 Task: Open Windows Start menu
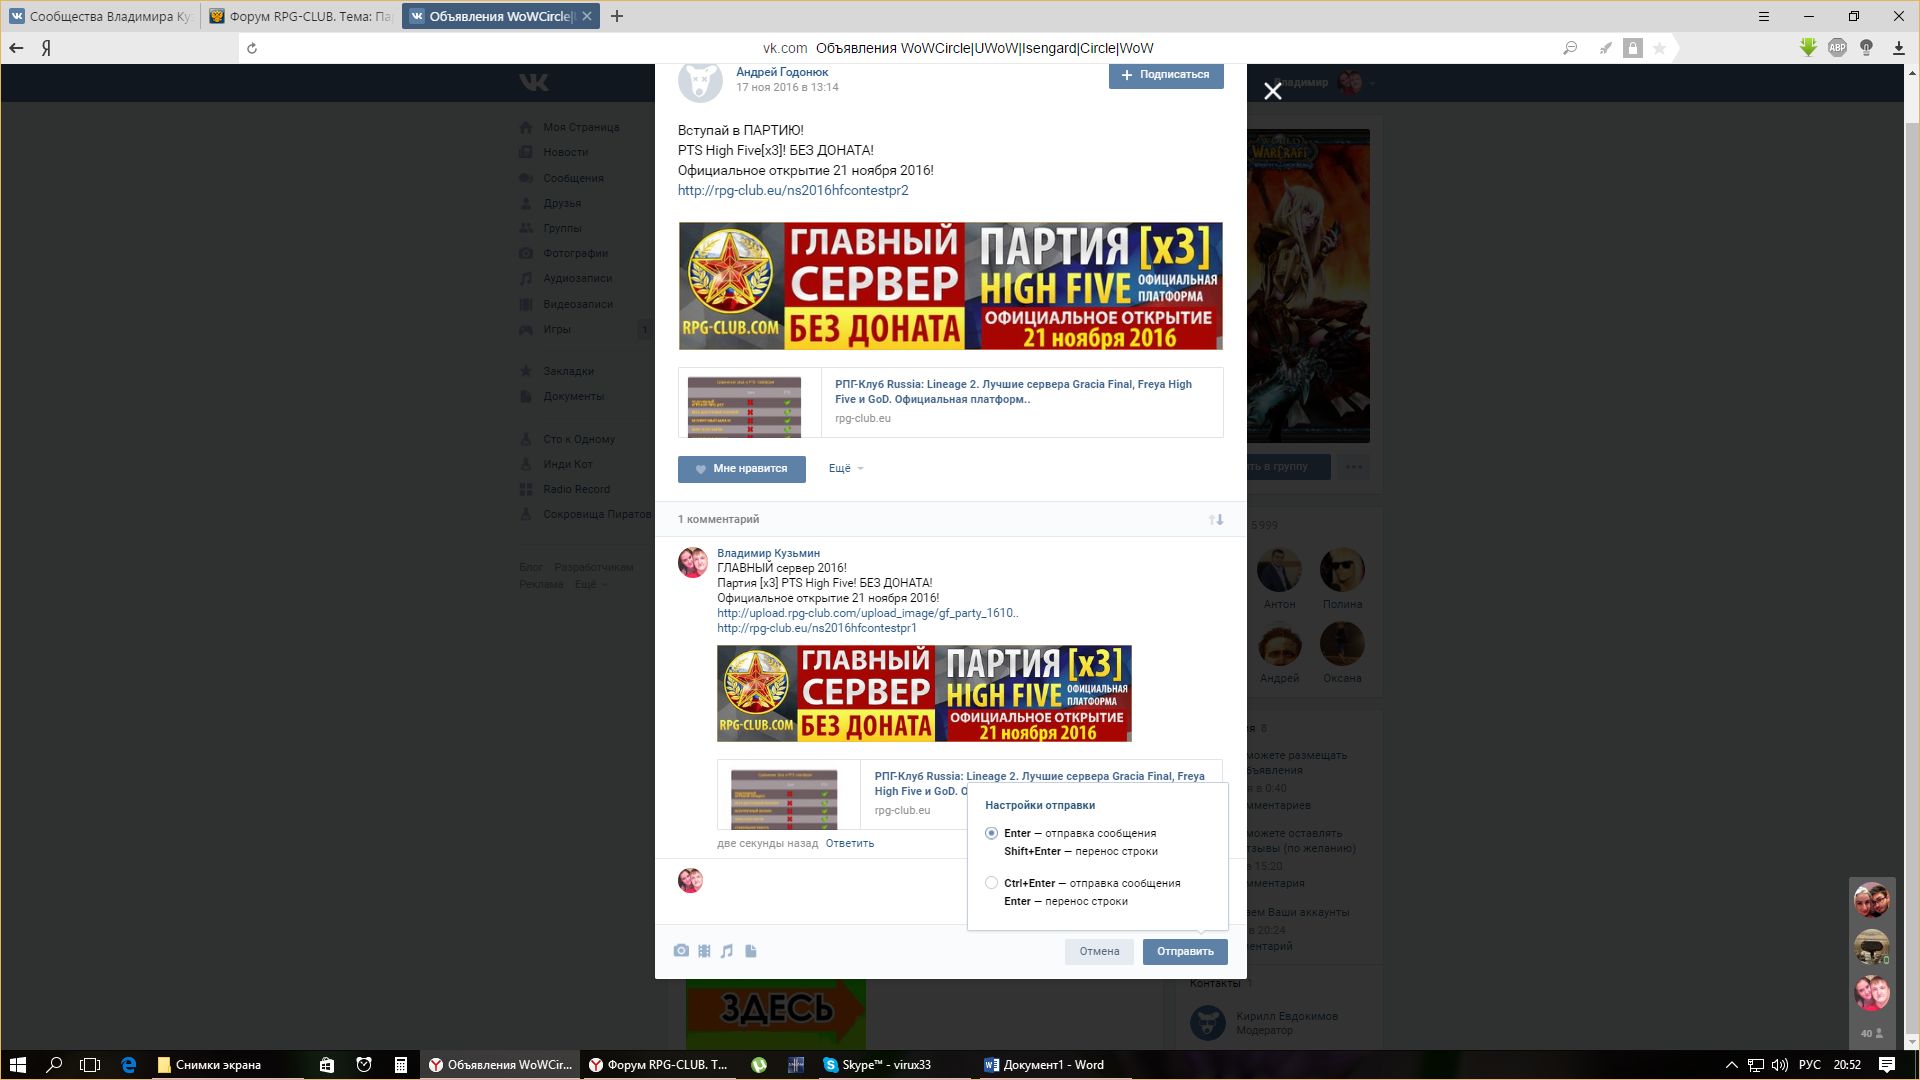click(x=17, y=1065)
